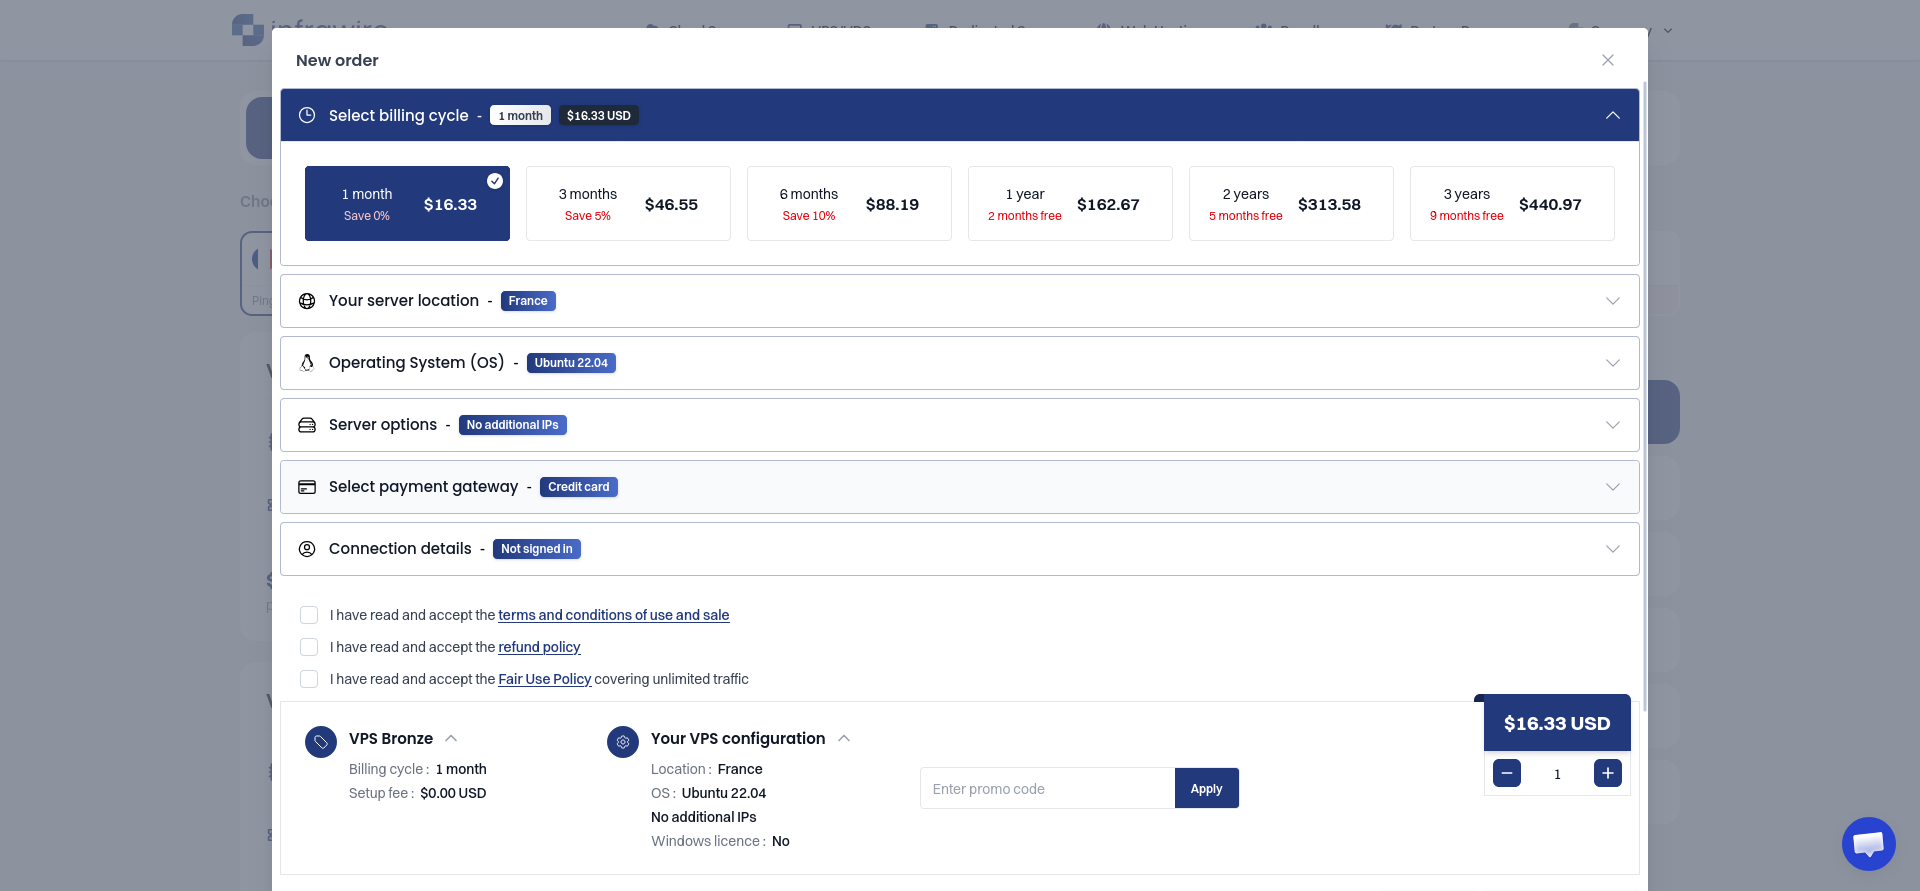Pick the 3 years billing cycle

1512,204
